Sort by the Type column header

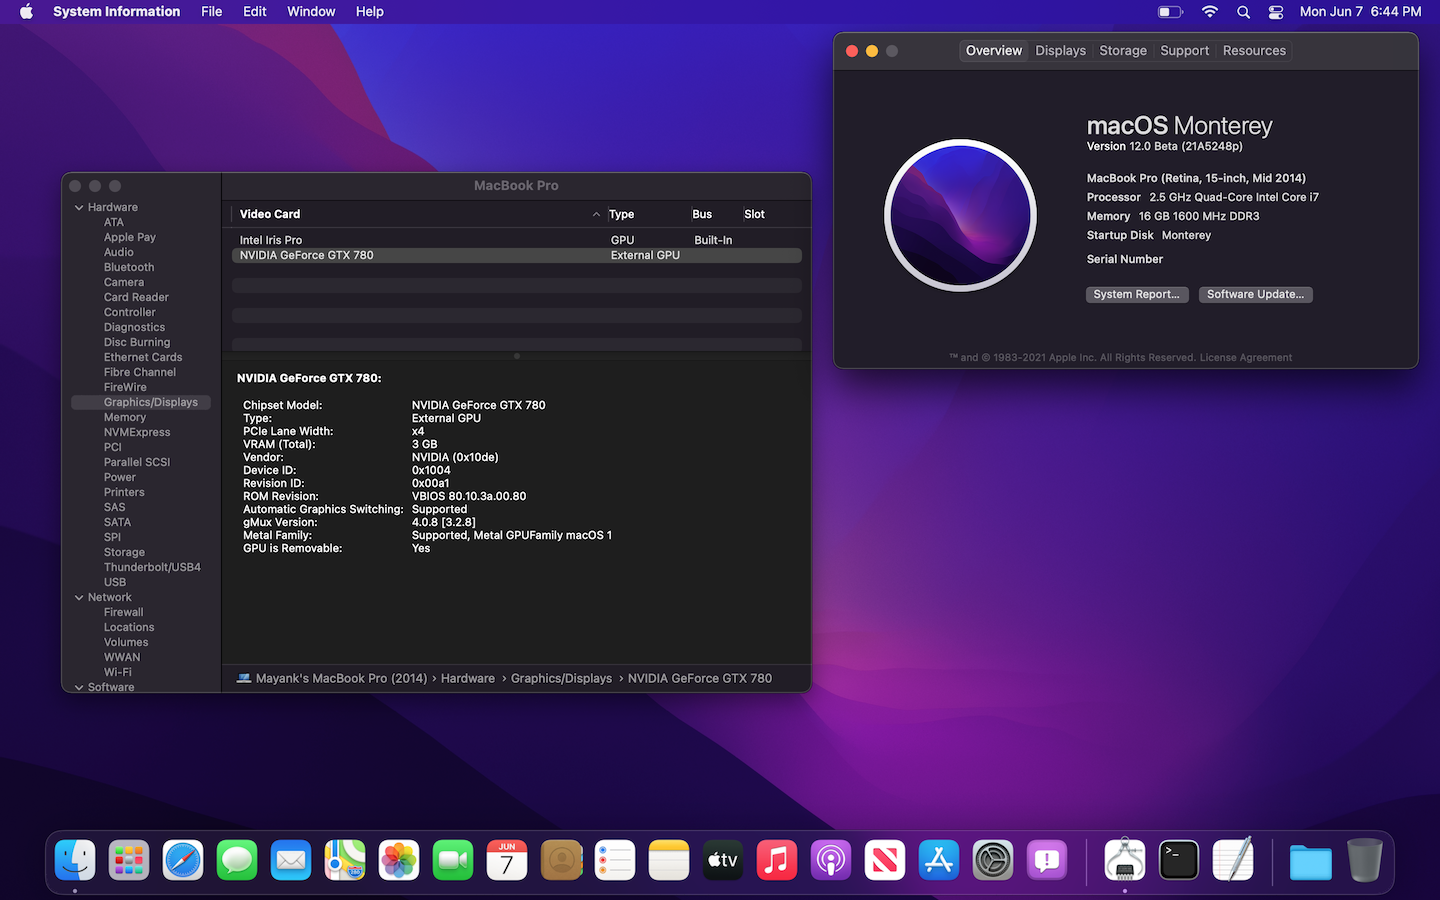coord(646,214)
